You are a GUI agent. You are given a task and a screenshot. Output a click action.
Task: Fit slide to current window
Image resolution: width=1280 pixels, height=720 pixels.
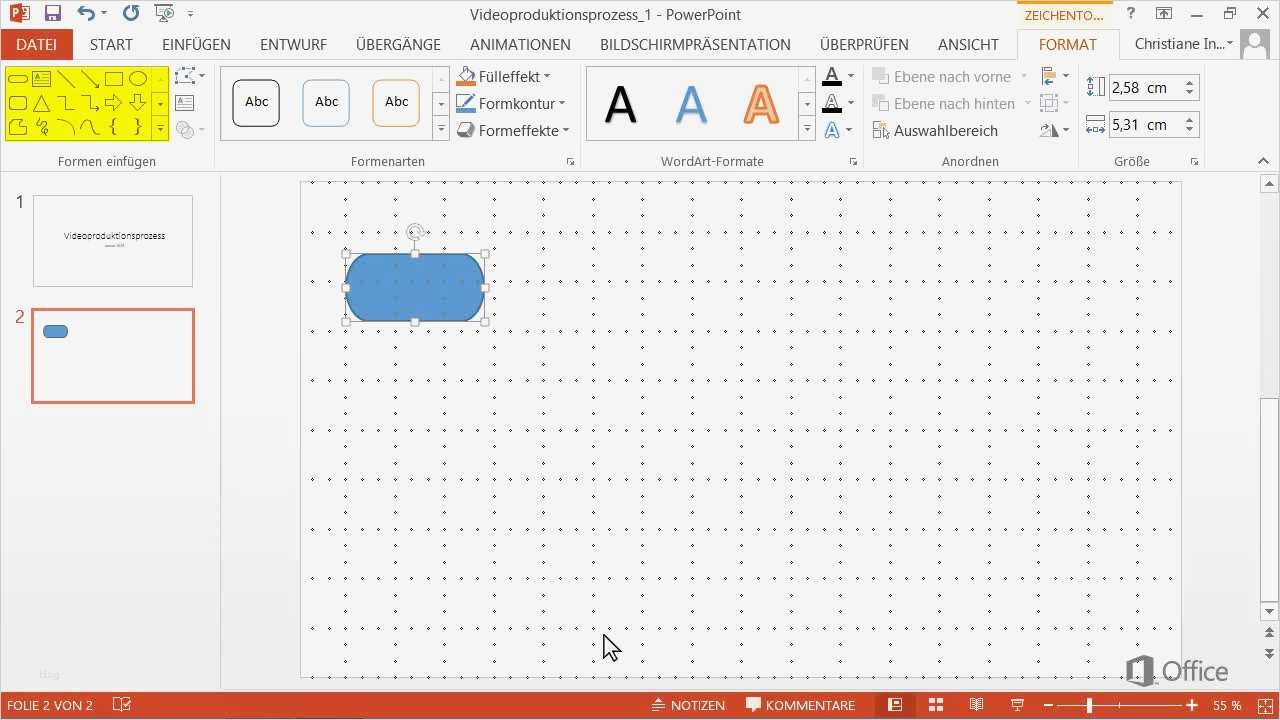pyautogui.click(x=1266, y=705)
